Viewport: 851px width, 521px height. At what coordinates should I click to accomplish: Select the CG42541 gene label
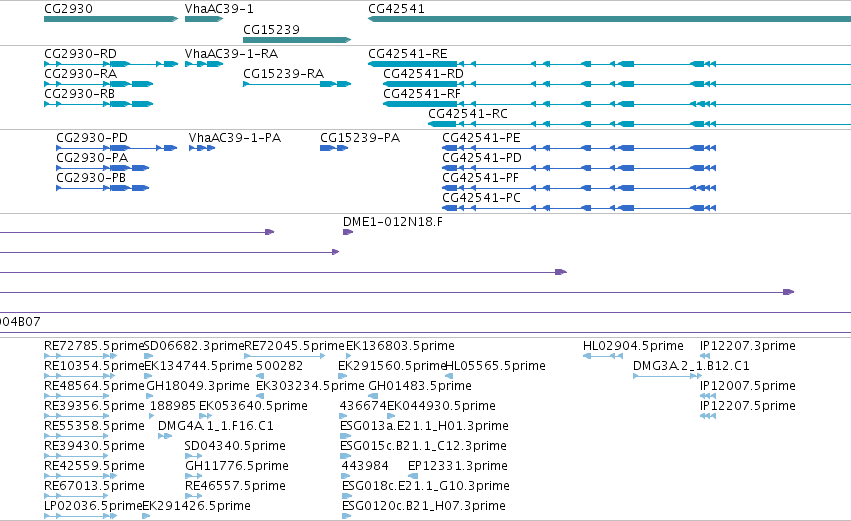(396, 9)
